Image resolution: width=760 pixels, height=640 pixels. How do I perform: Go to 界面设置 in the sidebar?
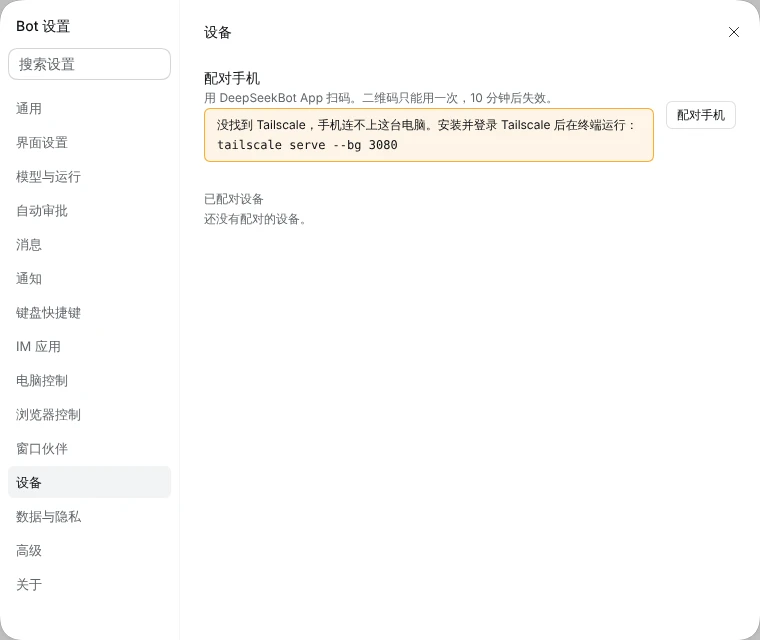[x=89, y=143]
